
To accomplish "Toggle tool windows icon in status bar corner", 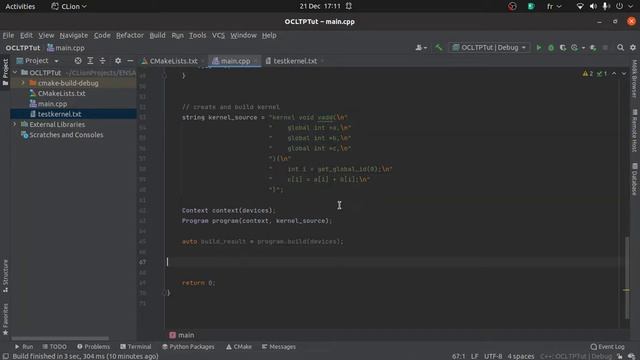I will click(x=6, y=356).
